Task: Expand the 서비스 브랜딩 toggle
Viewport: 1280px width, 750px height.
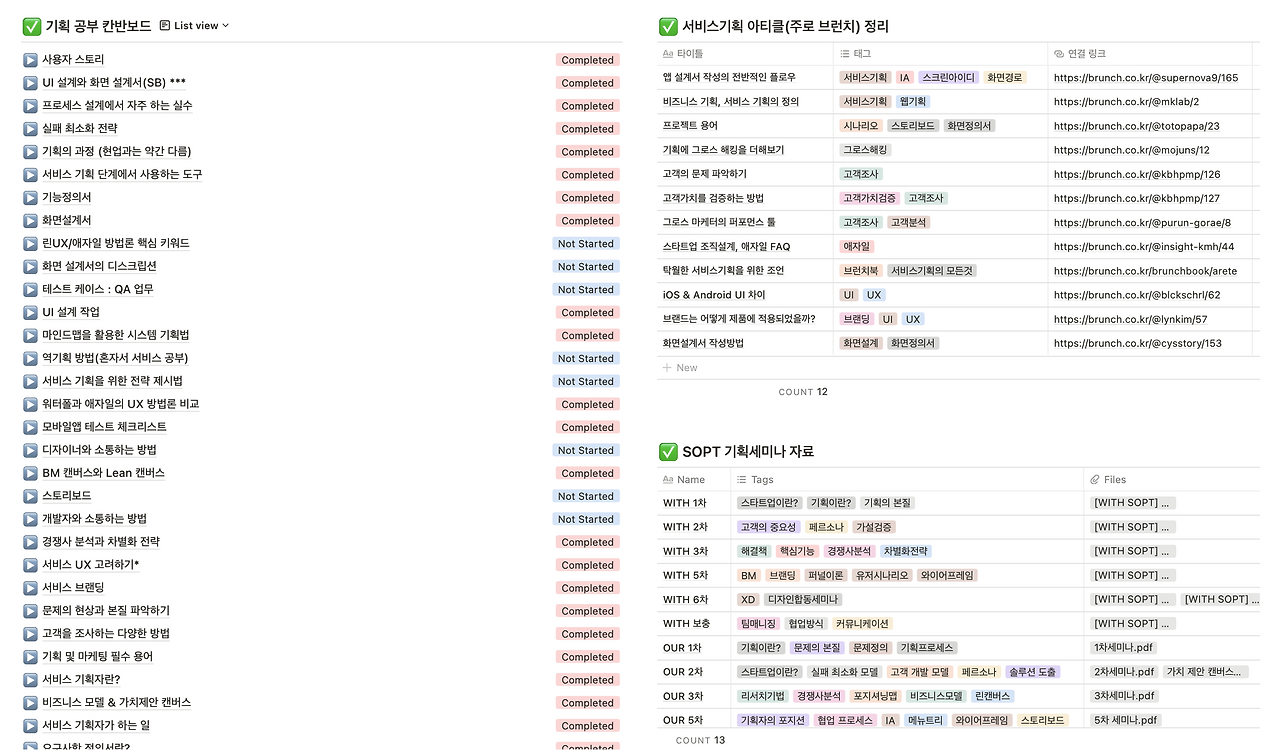Action: 30,587
